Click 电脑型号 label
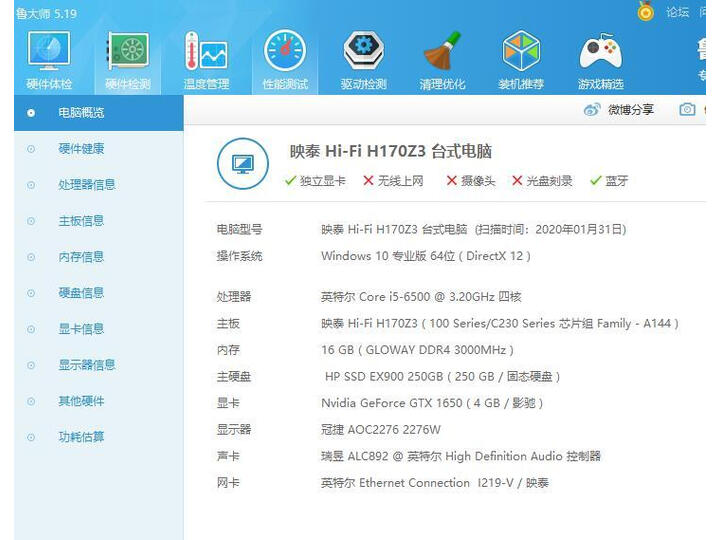This screenshot has height=540, width=720. tap(239, 229)
